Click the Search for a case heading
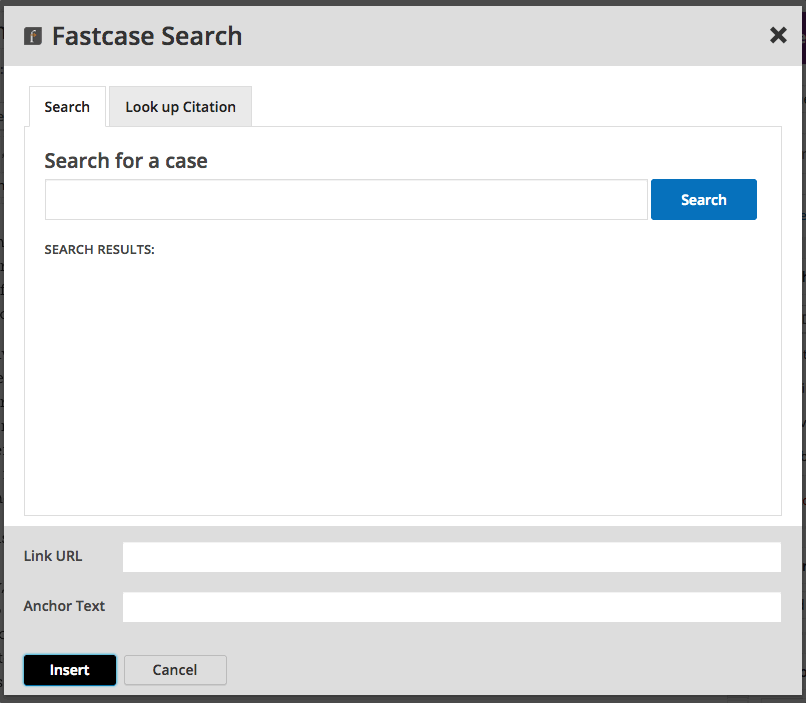 126,161
